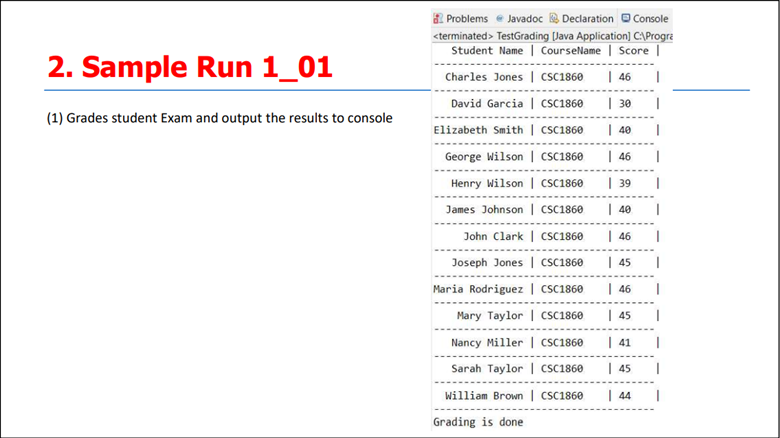Click the 'Student Name' column header
This screenshot has width=780, height=438.
click(x=487, y=50)
